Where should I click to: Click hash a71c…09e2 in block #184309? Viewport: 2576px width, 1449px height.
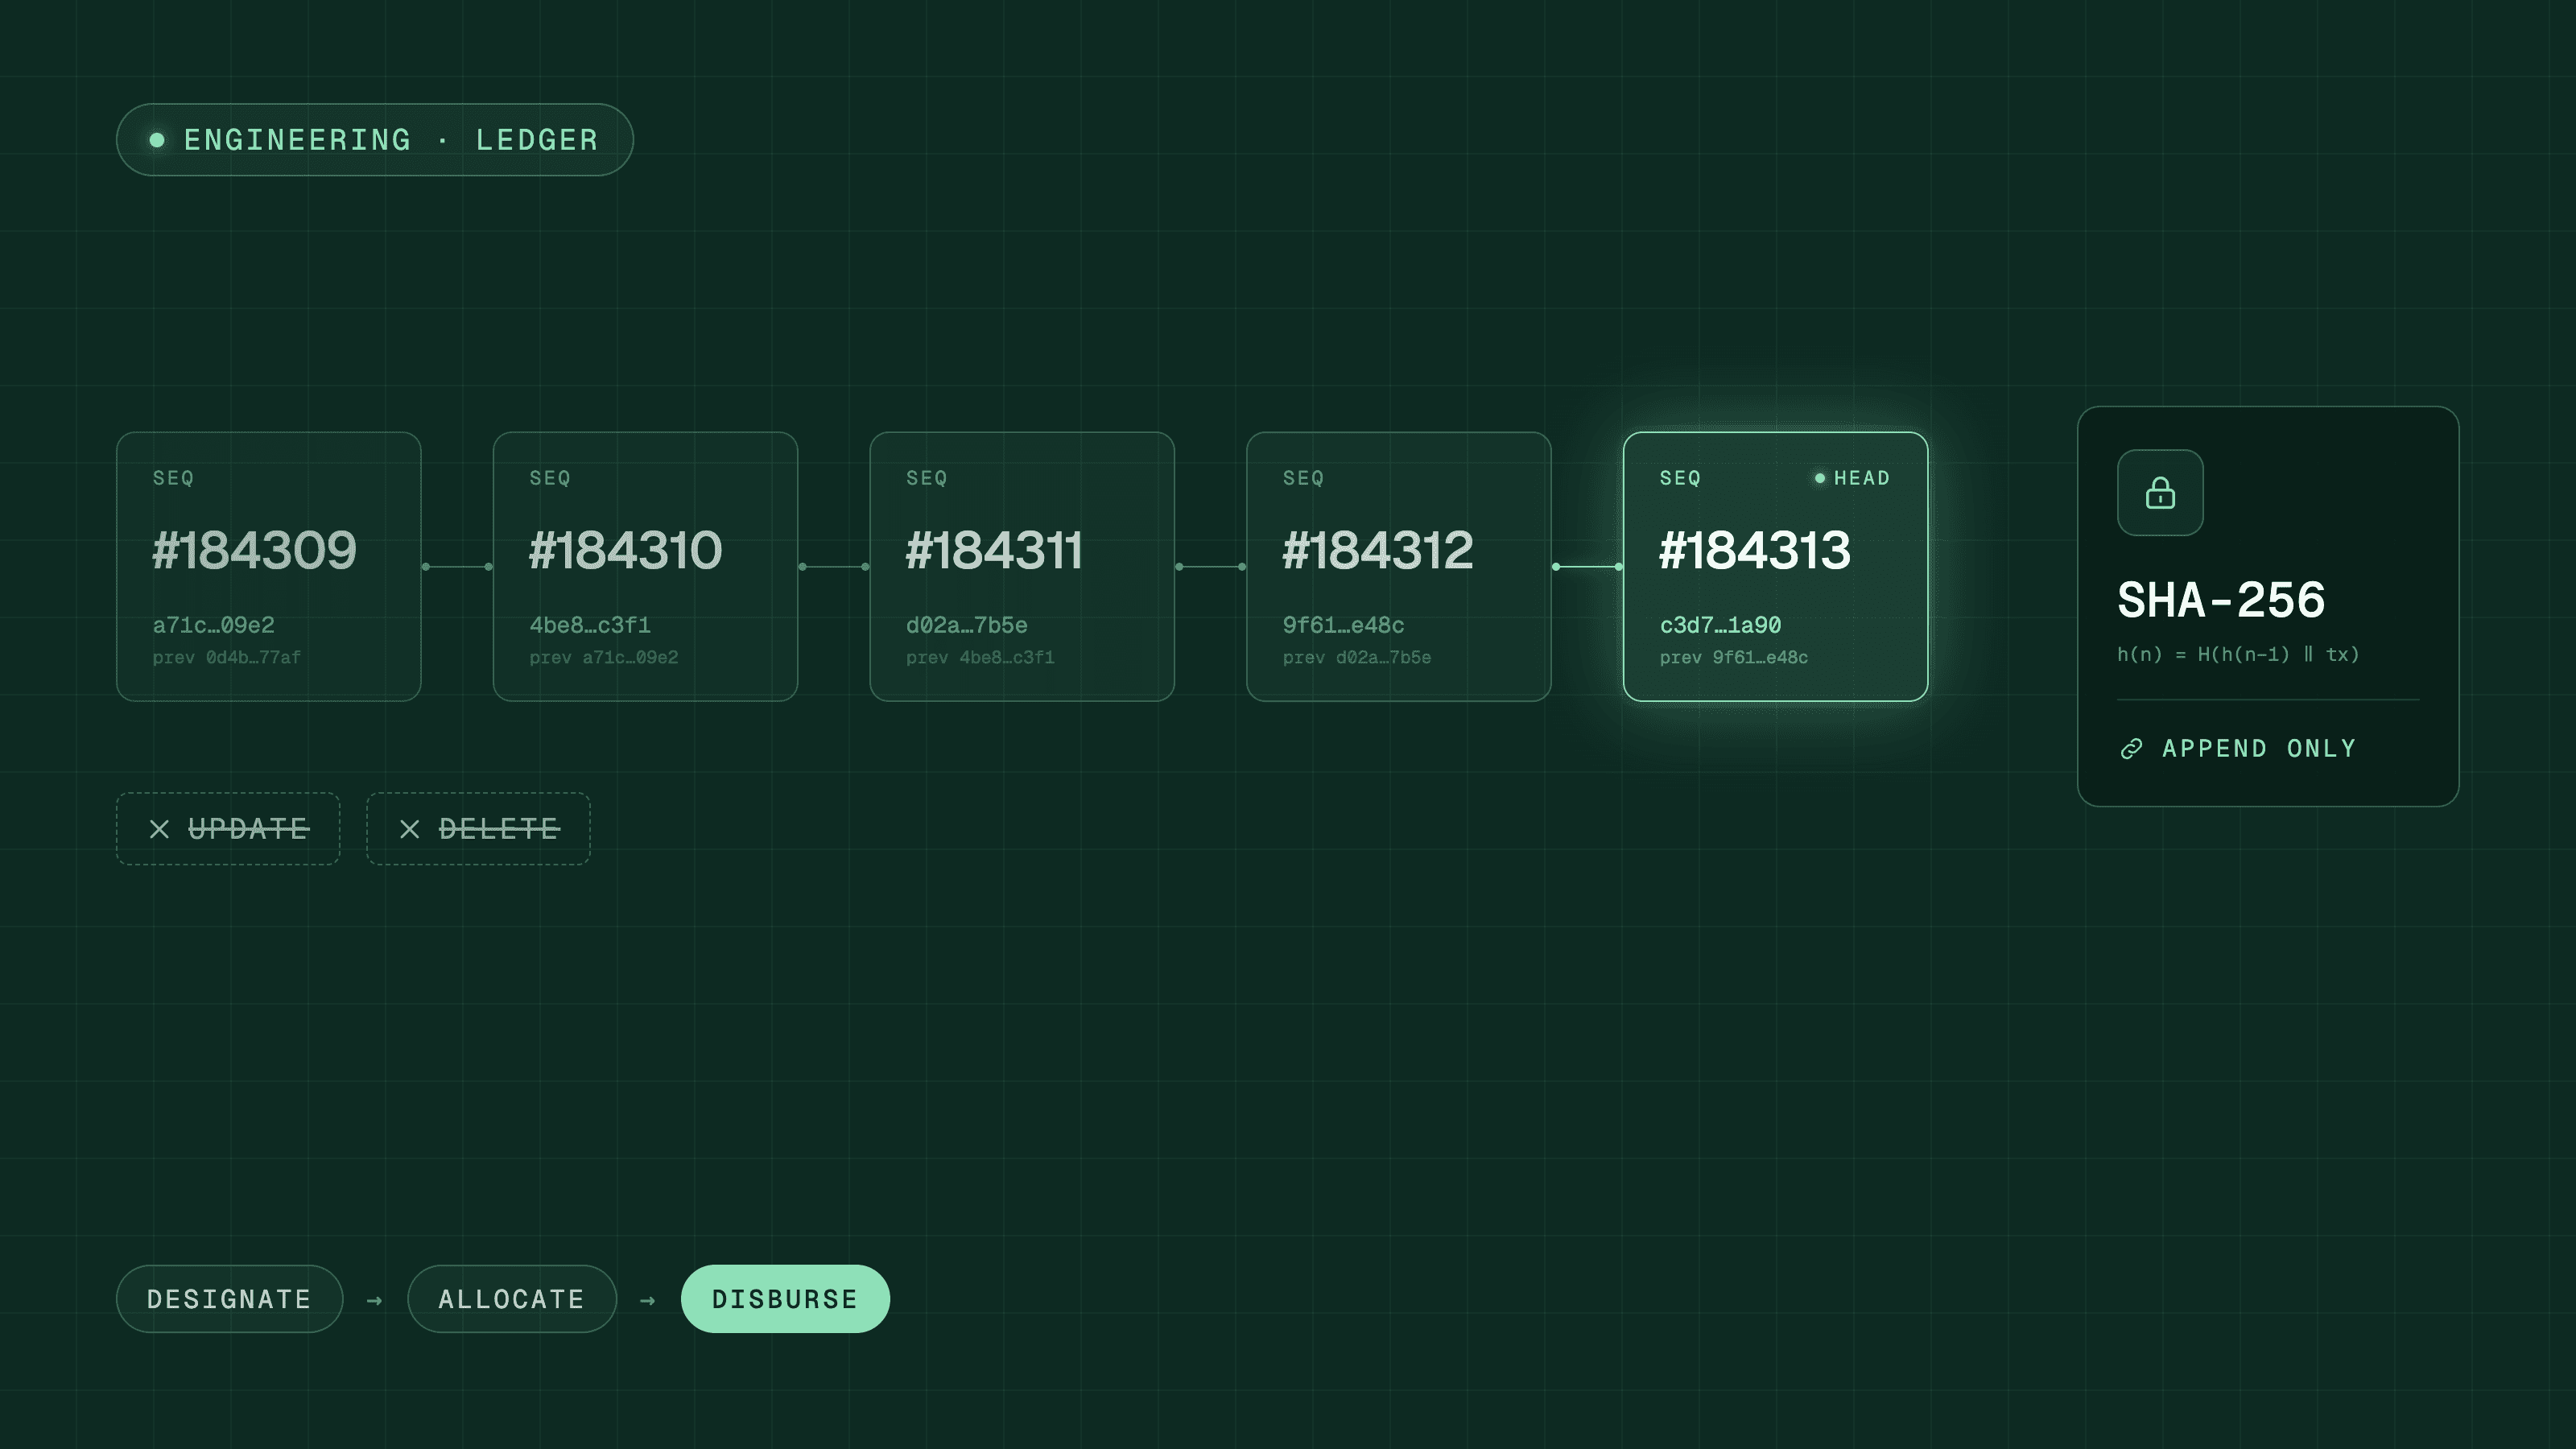213,625
